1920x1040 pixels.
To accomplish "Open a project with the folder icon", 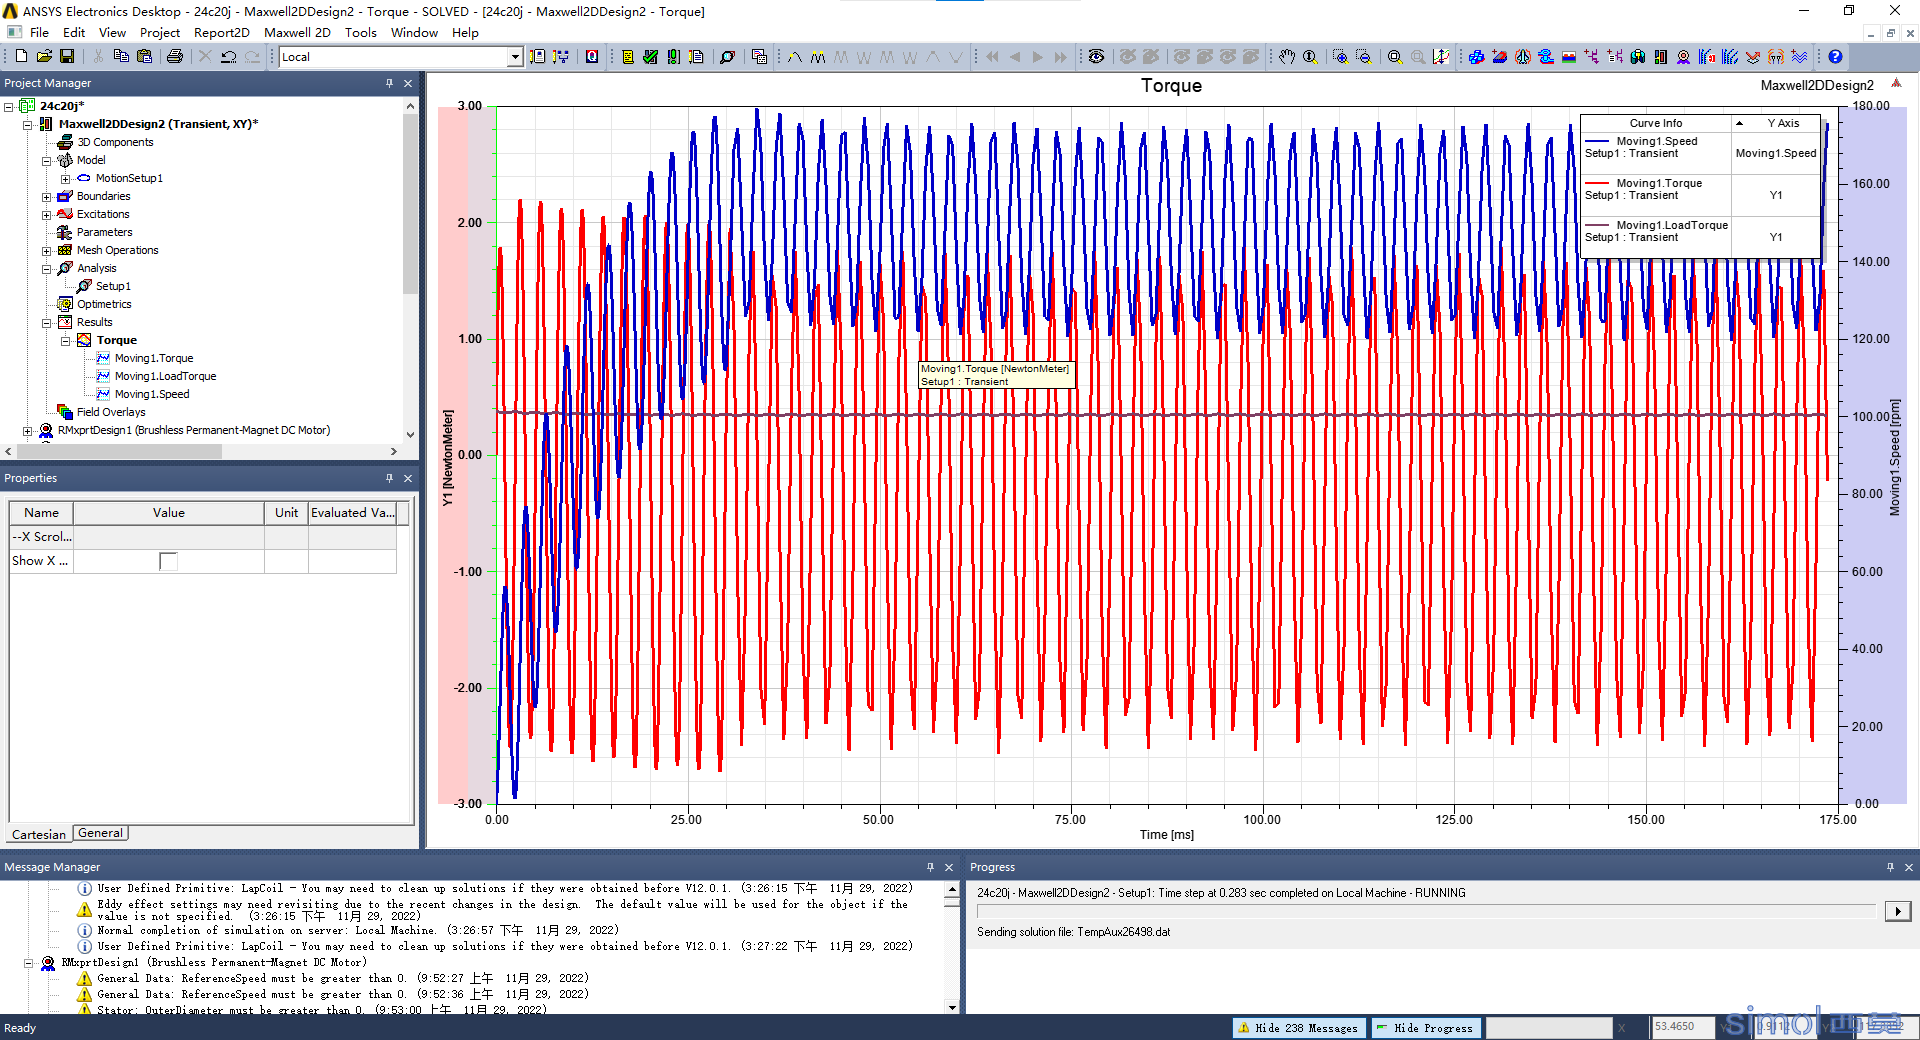I will [44, 57].
